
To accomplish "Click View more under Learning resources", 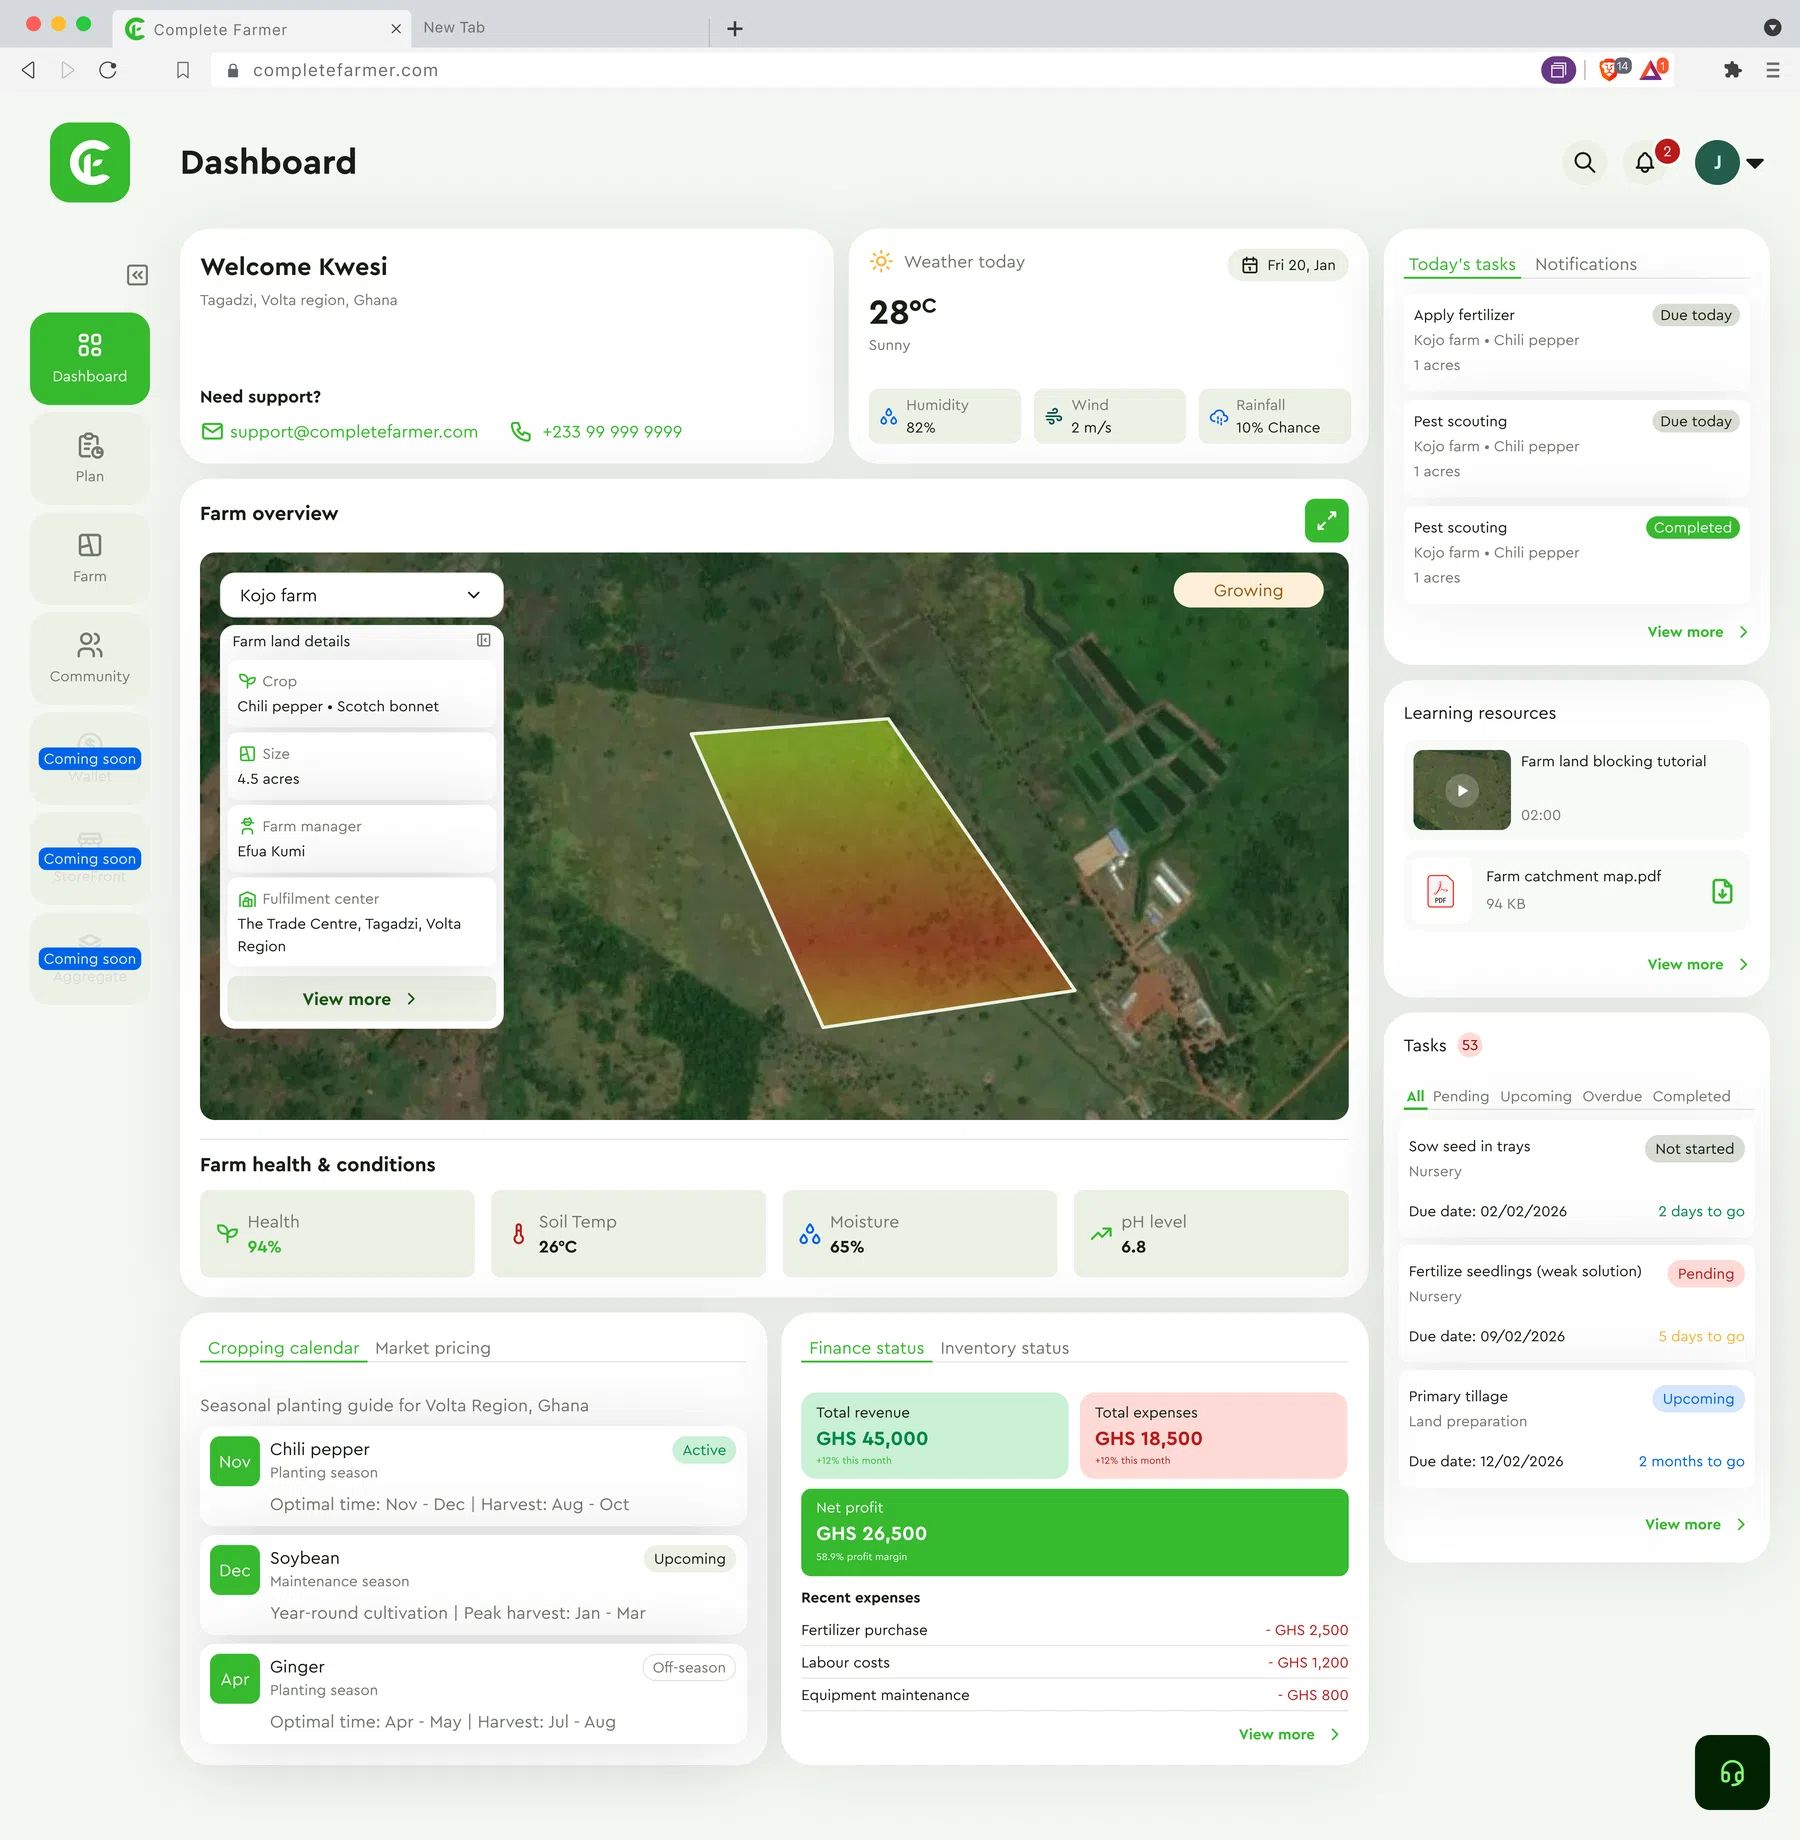I will [1697, 964].
